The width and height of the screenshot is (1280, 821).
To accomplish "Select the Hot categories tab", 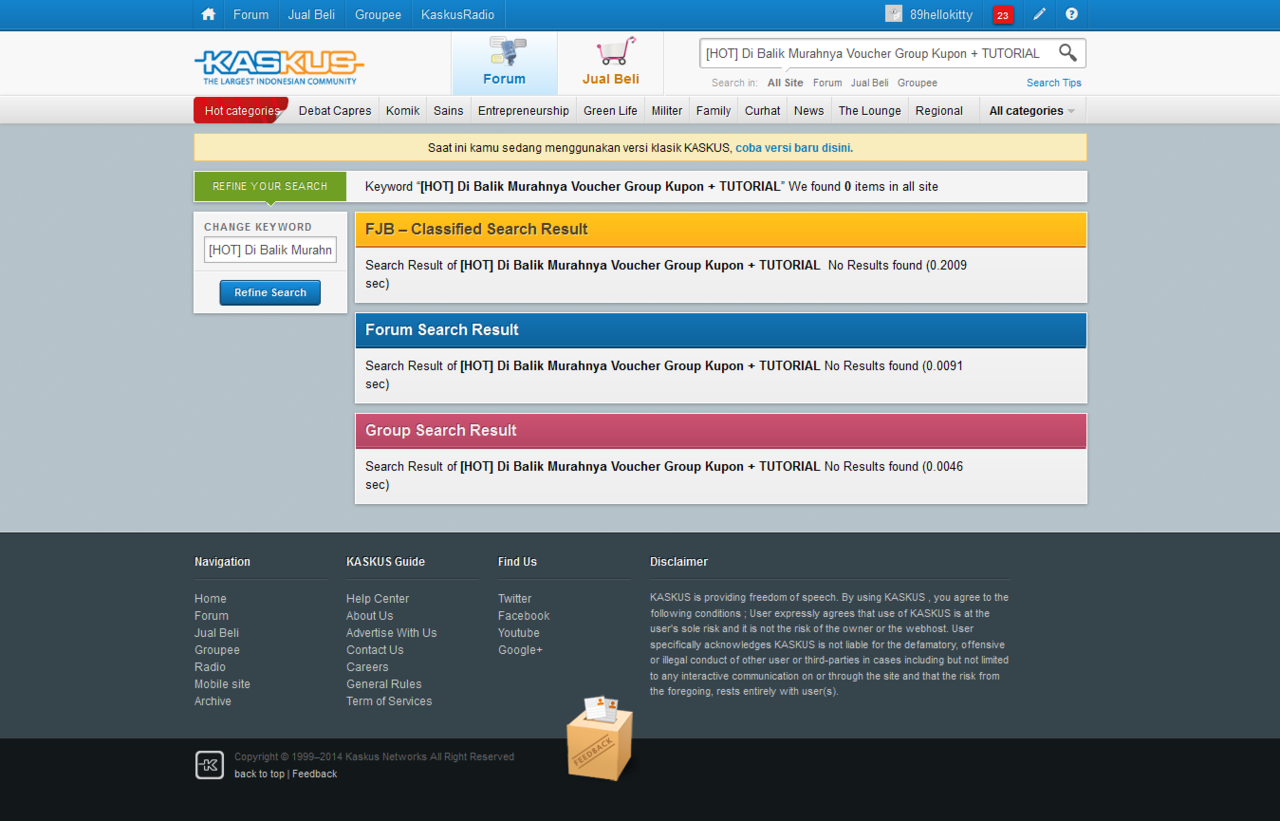I will pos(241,111).
